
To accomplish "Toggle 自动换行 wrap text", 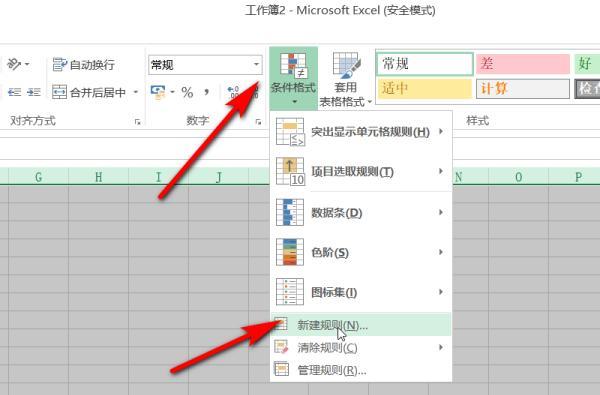I will point(84,65).
